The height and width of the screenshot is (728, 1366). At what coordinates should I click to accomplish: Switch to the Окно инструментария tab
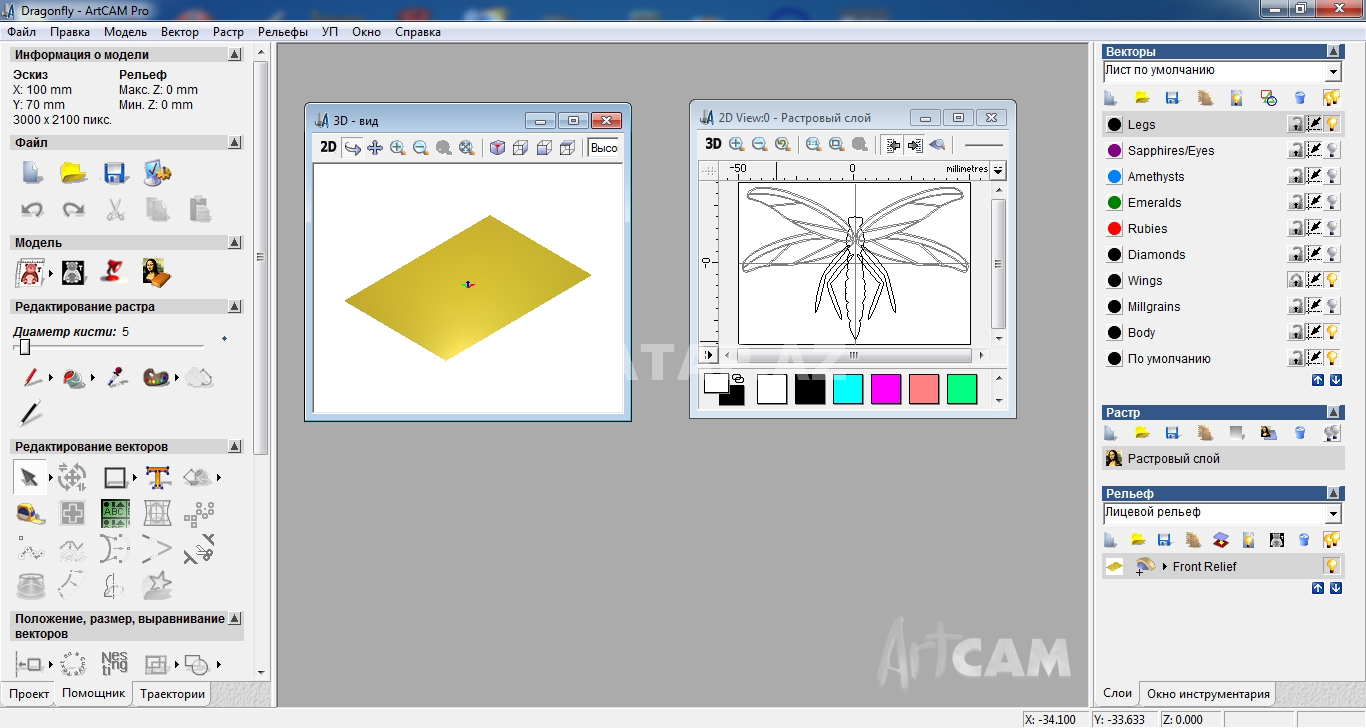(1208, 693)
